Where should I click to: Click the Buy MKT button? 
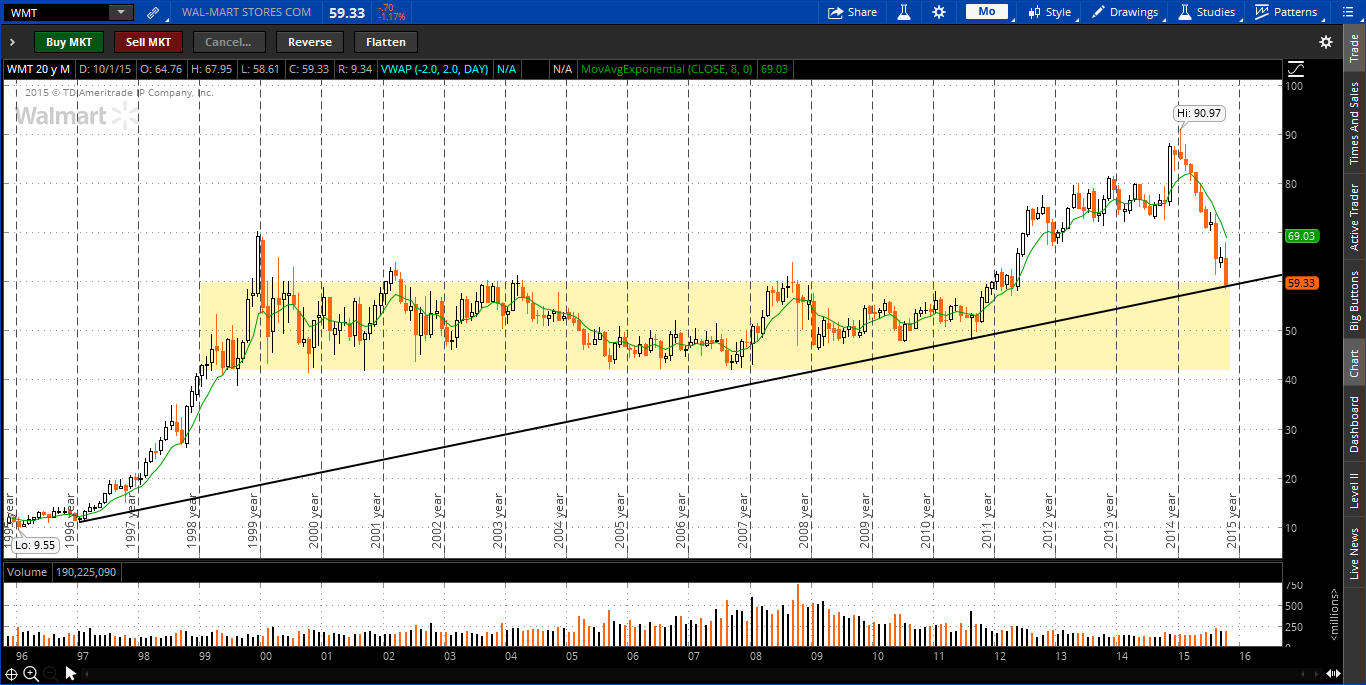(69, 42)
